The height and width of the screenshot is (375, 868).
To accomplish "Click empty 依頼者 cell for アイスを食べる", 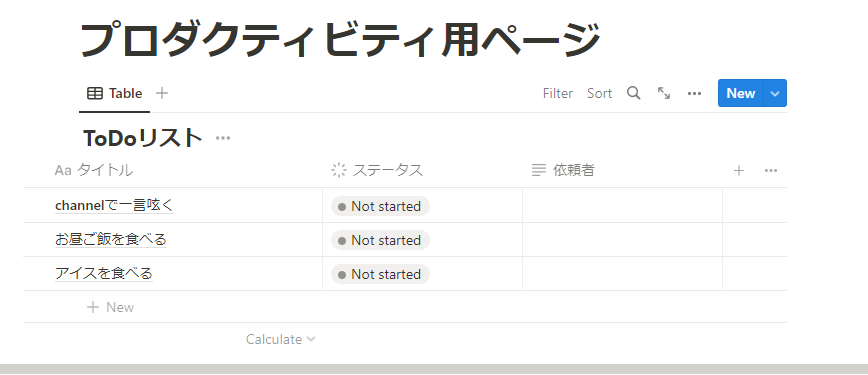I will click(x=622, y=274).
